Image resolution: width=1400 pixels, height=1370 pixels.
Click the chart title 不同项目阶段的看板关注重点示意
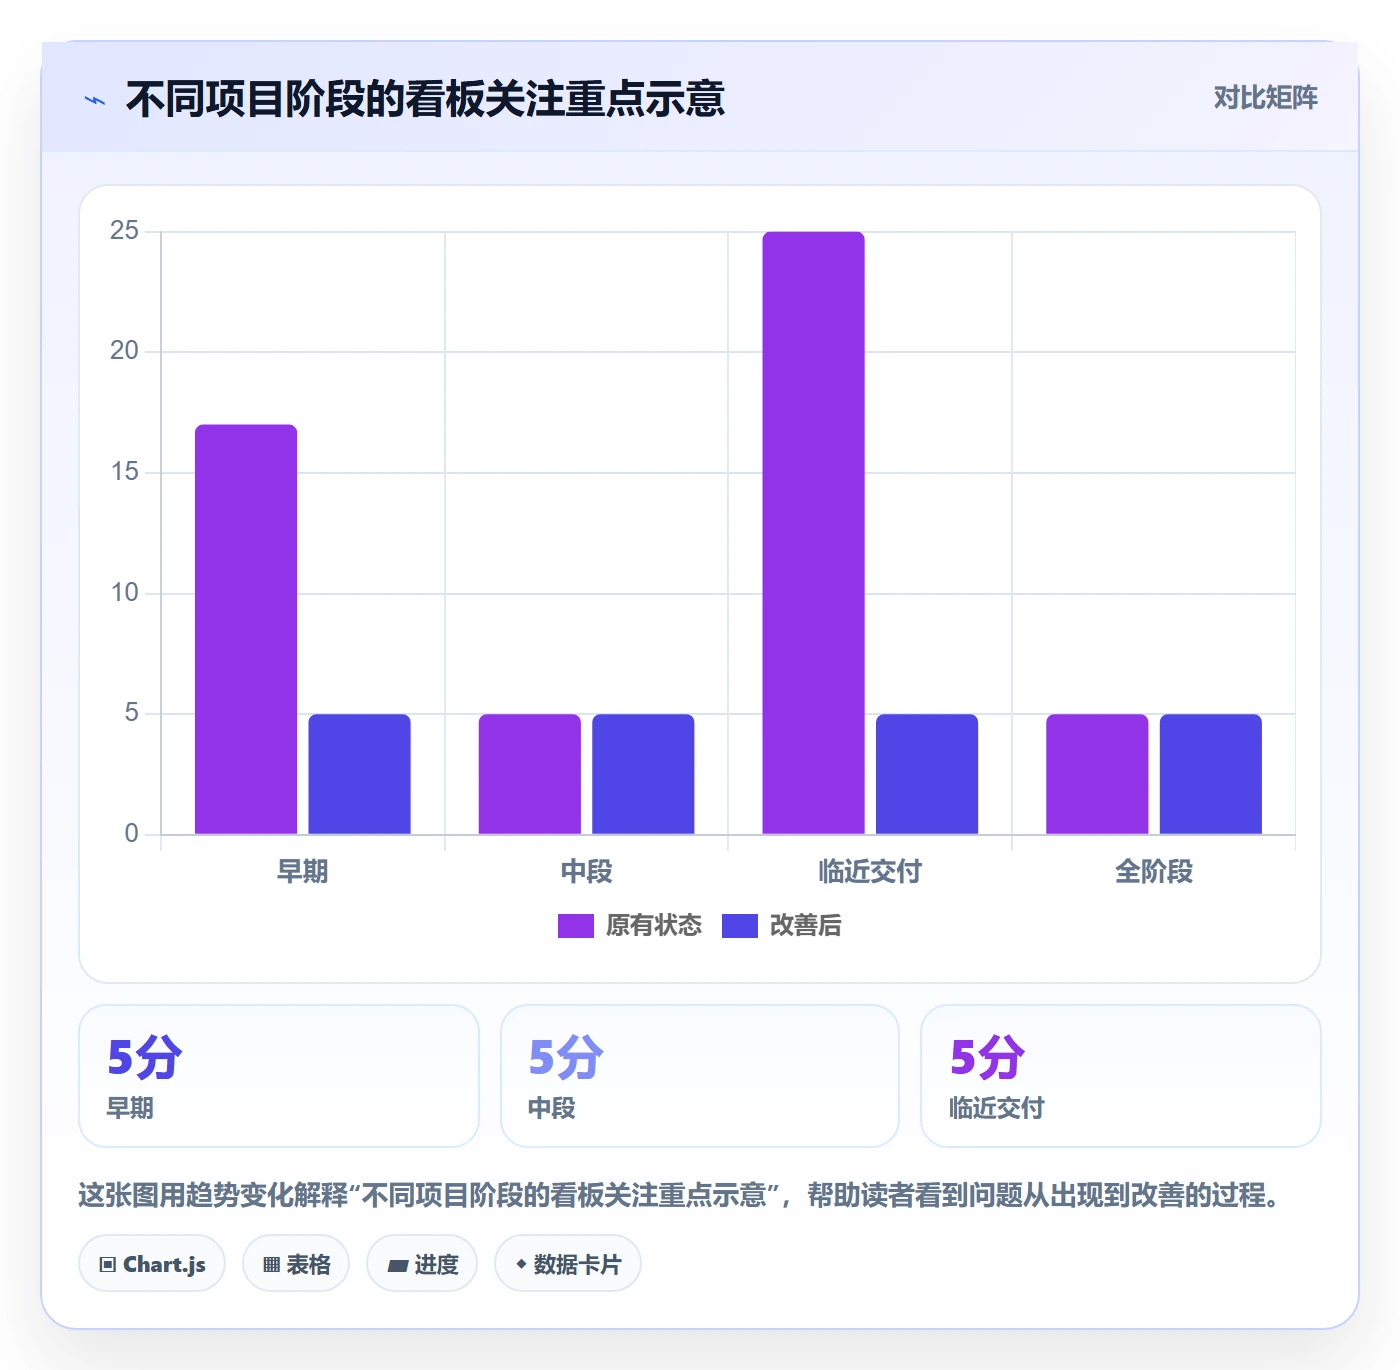pos(425,99)
